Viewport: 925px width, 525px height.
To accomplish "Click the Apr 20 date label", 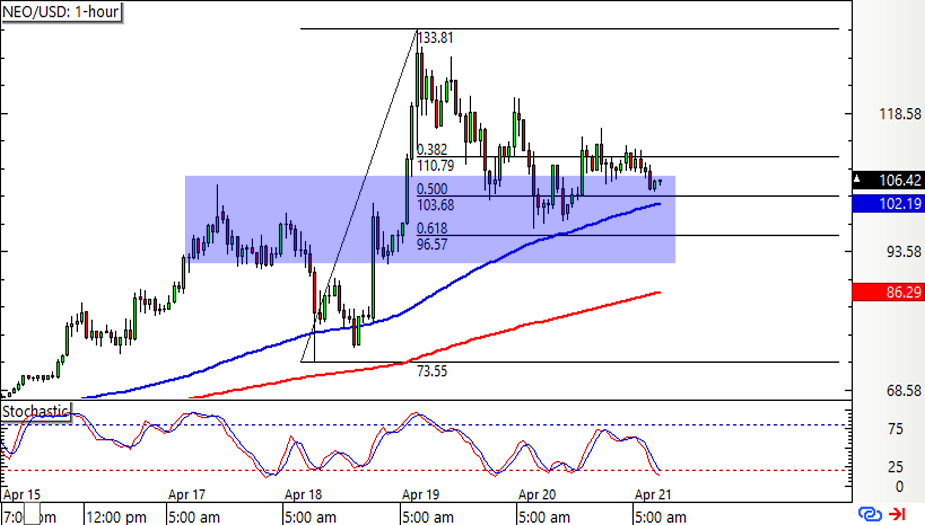I will [537, 494].
